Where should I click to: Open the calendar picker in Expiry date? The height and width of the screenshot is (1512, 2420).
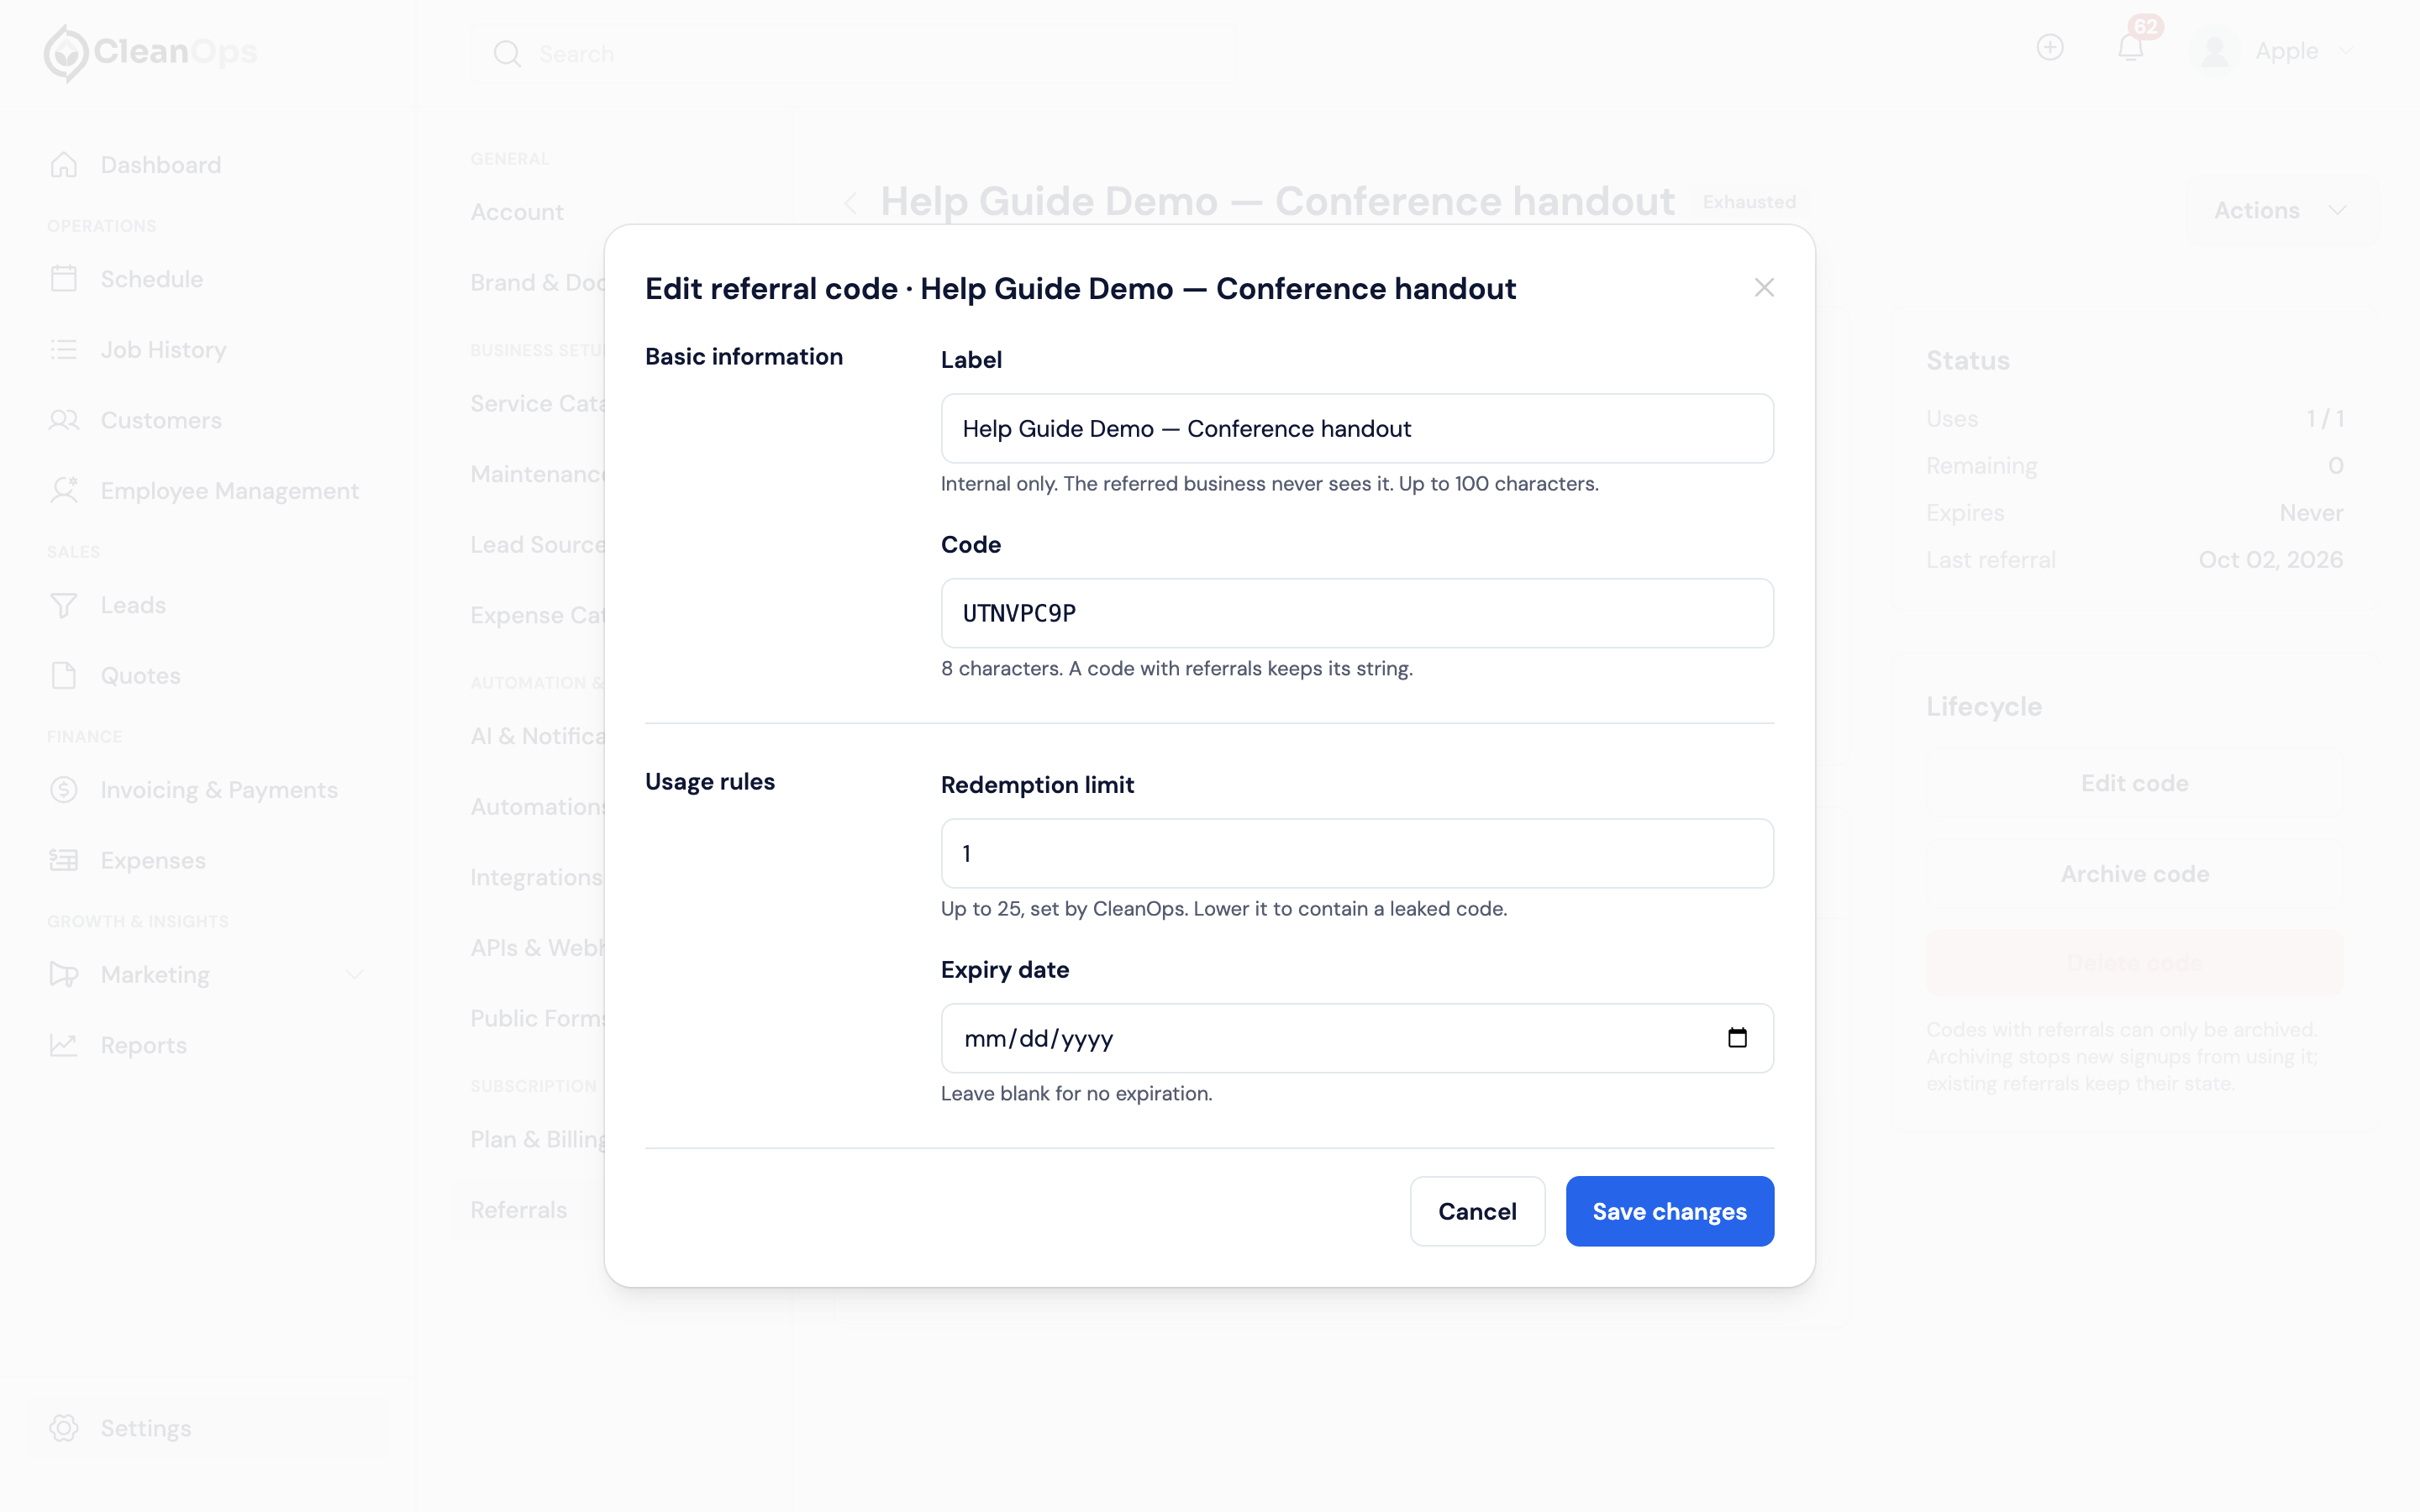click(x=1737, y=1038)
